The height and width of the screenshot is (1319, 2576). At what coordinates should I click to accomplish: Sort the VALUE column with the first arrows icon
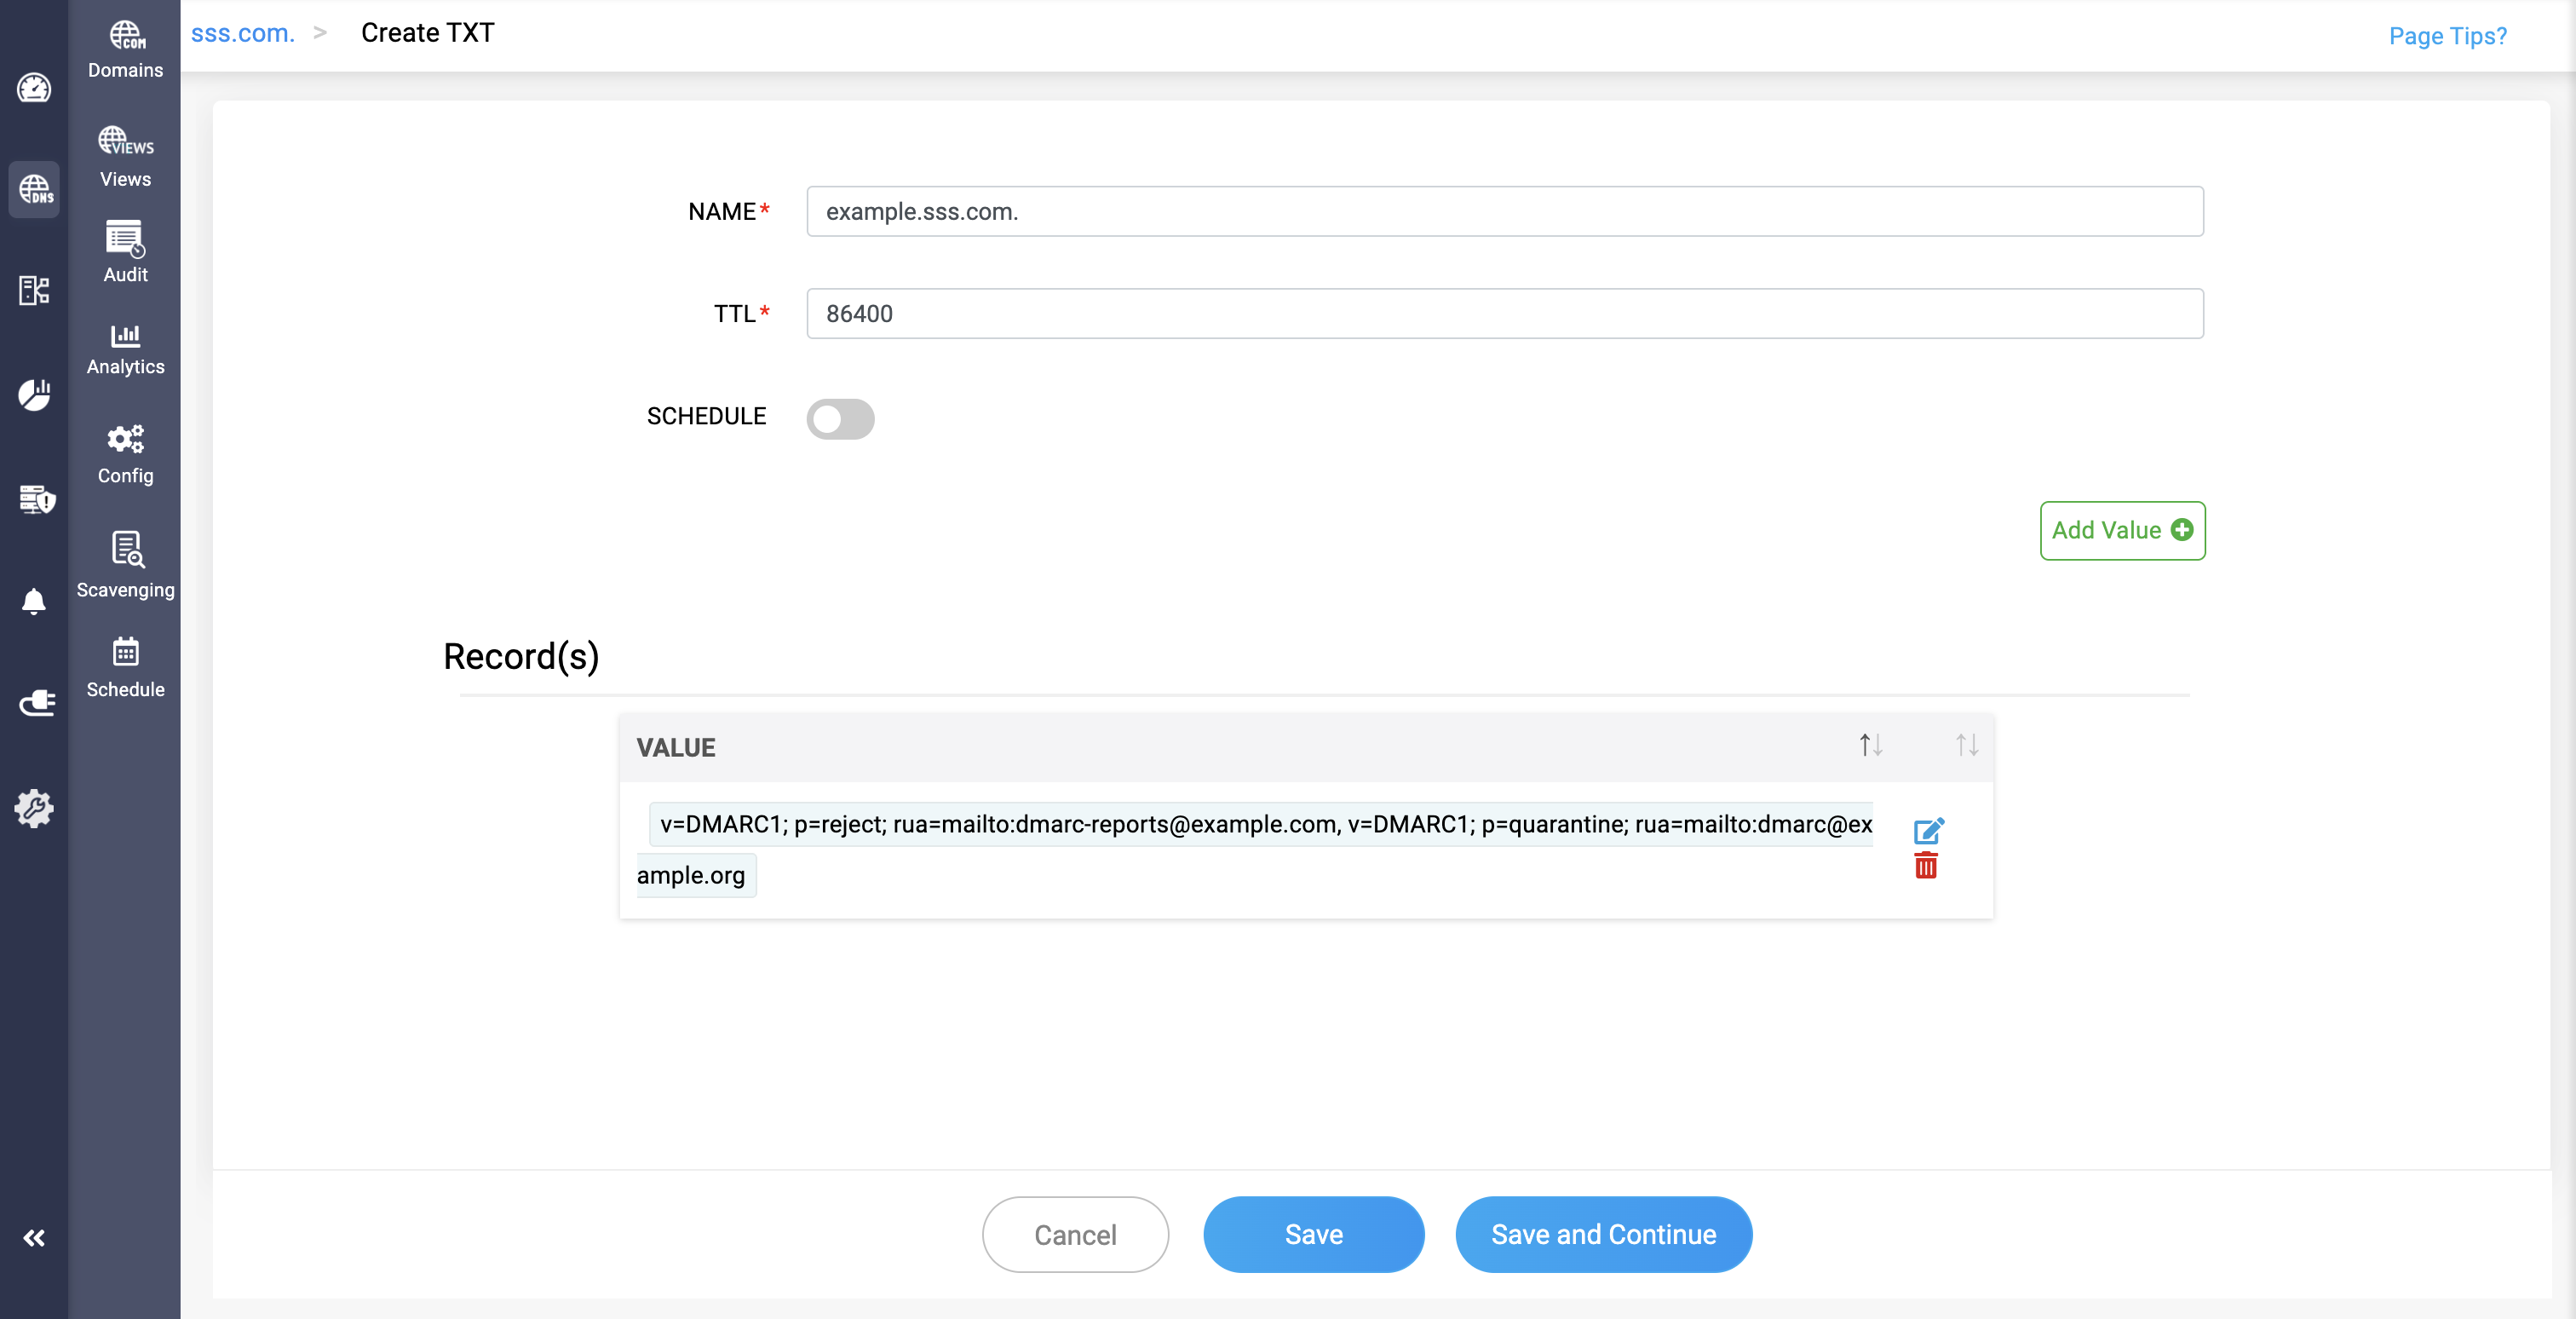point(1870,745)
